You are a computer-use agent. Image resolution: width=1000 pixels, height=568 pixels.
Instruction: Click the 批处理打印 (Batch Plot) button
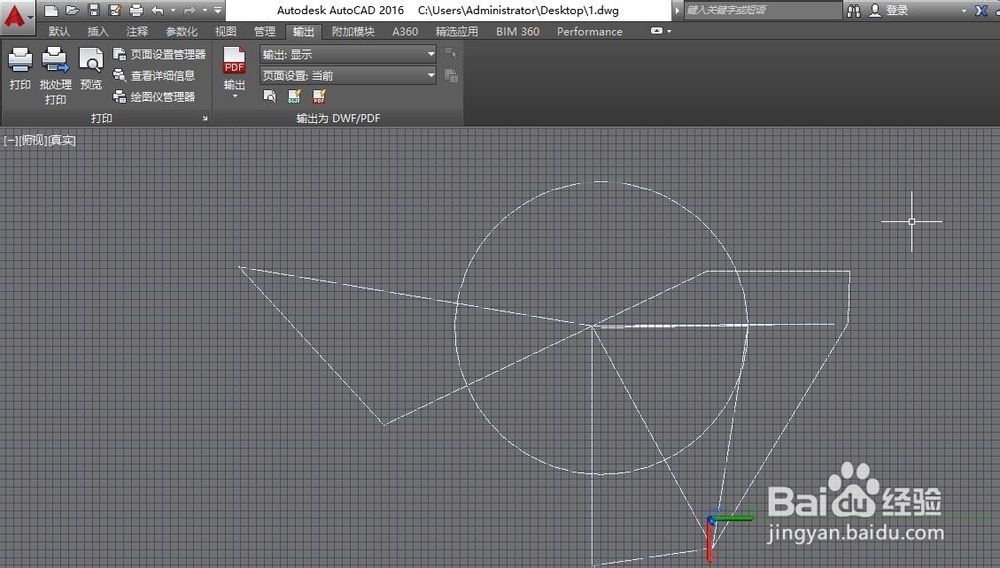(x=55, y=75)
